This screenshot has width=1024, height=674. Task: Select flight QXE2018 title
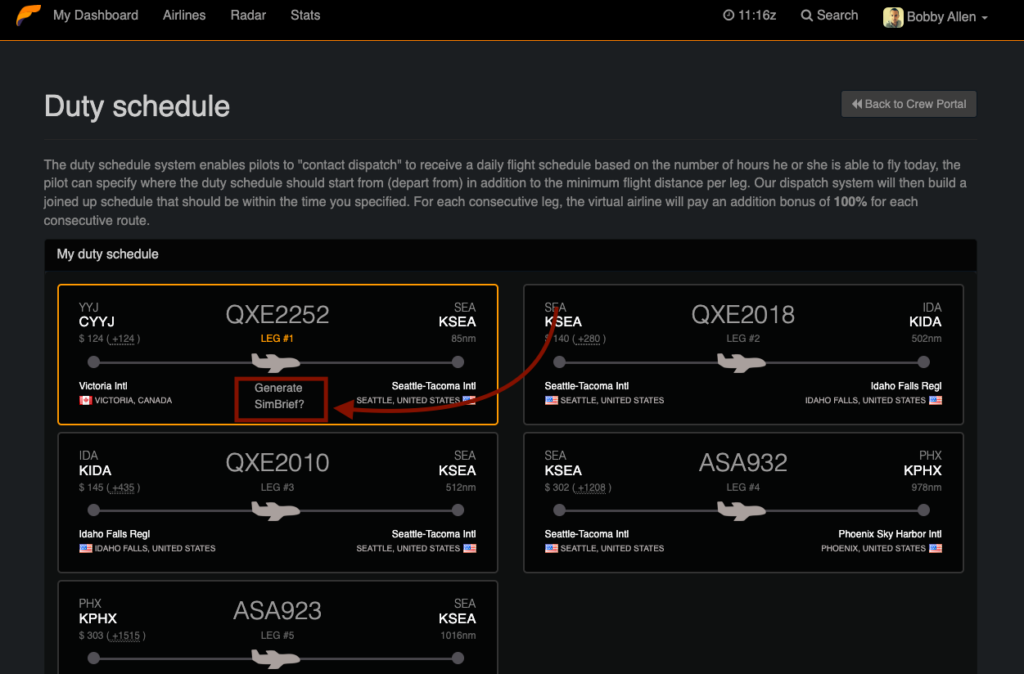(743, 315)
